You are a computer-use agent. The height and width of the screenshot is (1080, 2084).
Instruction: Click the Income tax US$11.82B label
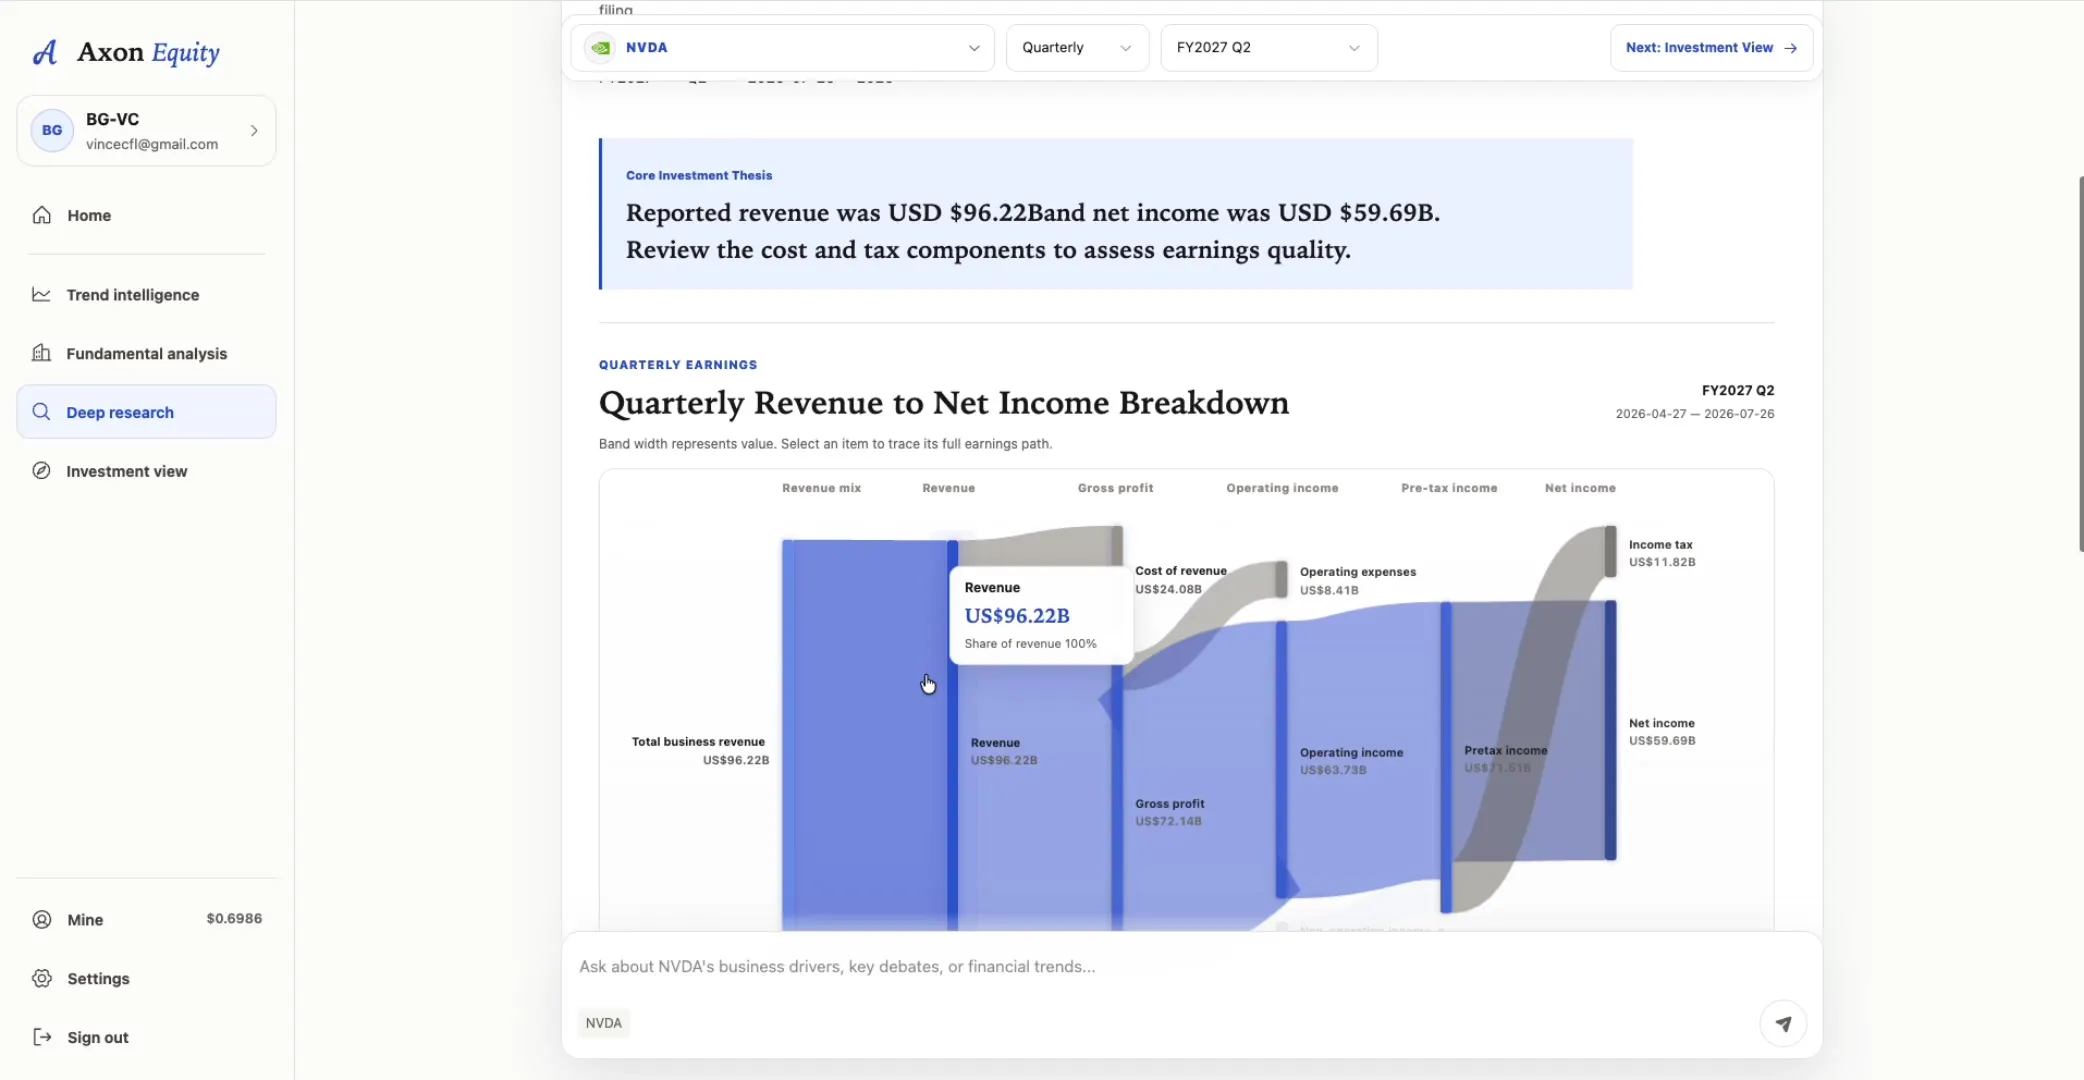coord(1662,553)
